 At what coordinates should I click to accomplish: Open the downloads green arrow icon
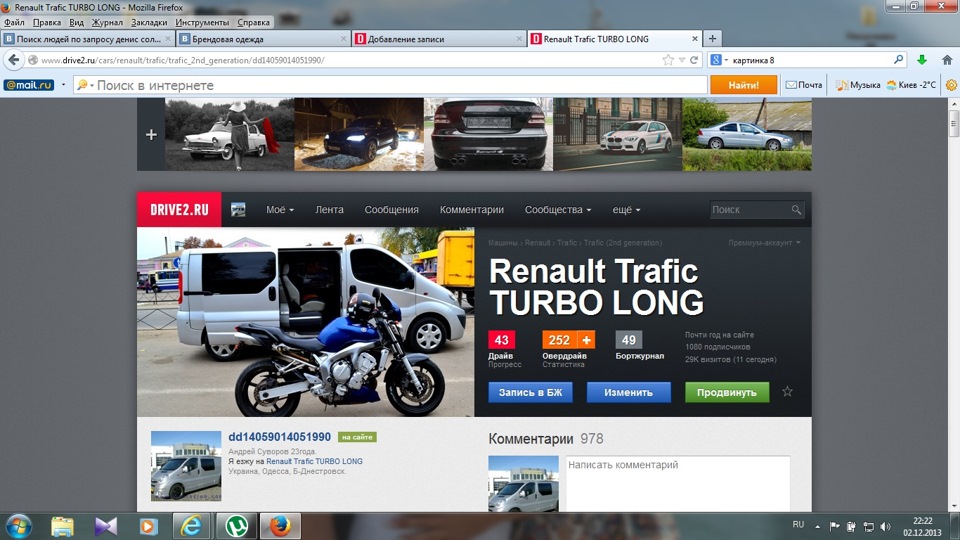click(x=921, y=60)
